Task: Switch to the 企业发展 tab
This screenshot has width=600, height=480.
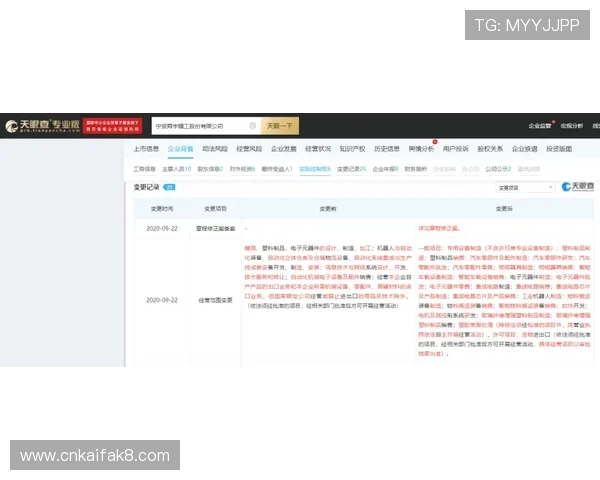Action: (x=284, y=149)
